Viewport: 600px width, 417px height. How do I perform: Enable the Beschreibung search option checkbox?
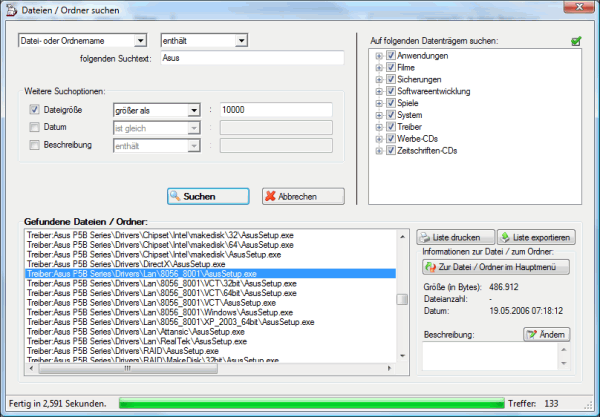(x=34, y=145)
